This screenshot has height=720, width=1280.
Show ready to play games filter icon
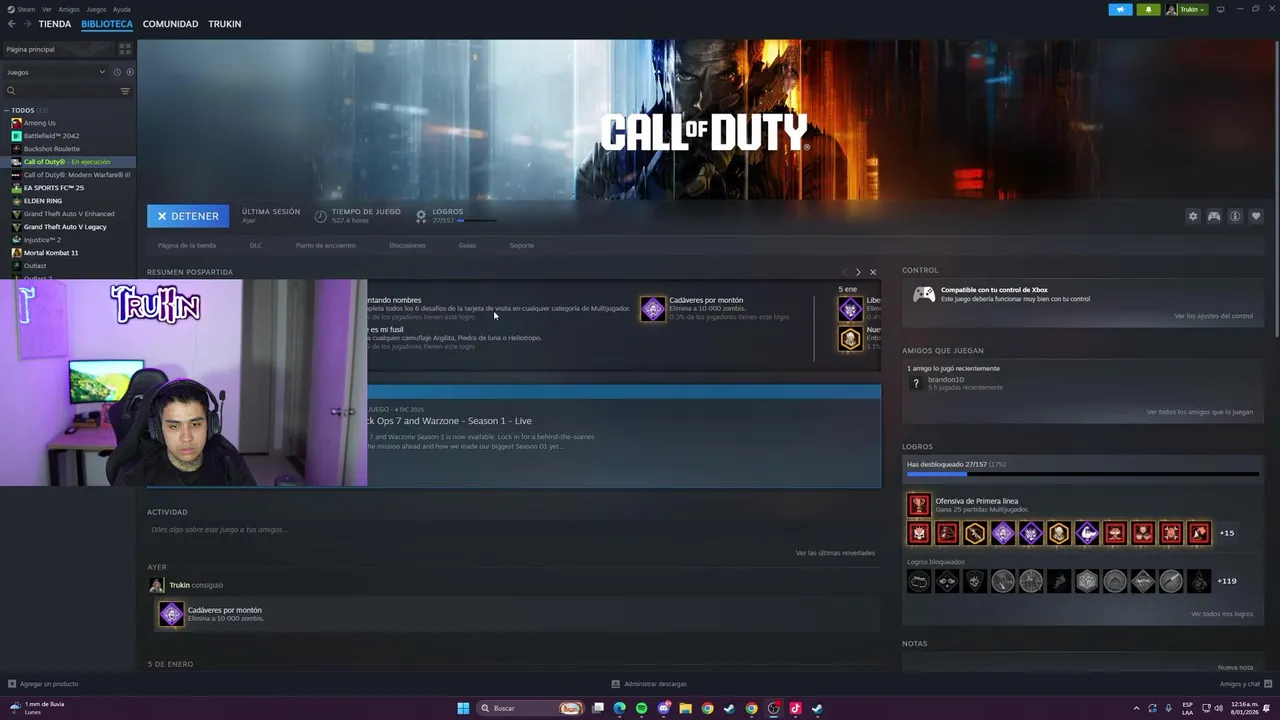coord(130,72)
